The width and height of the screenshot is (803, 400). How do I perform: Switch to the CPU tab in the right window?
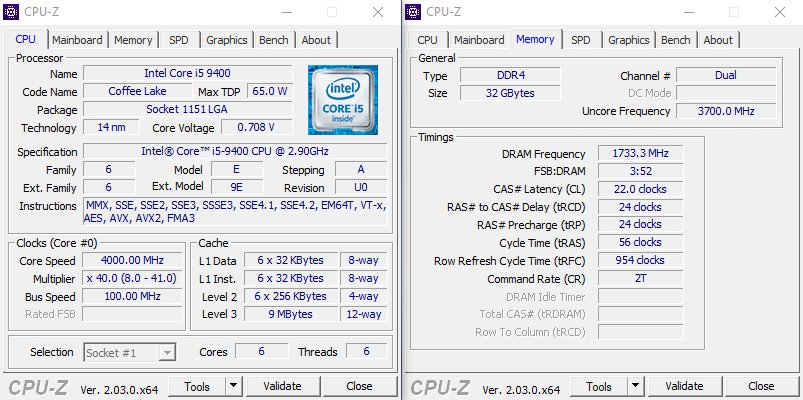pyautogui.click(x=428, y=40)
